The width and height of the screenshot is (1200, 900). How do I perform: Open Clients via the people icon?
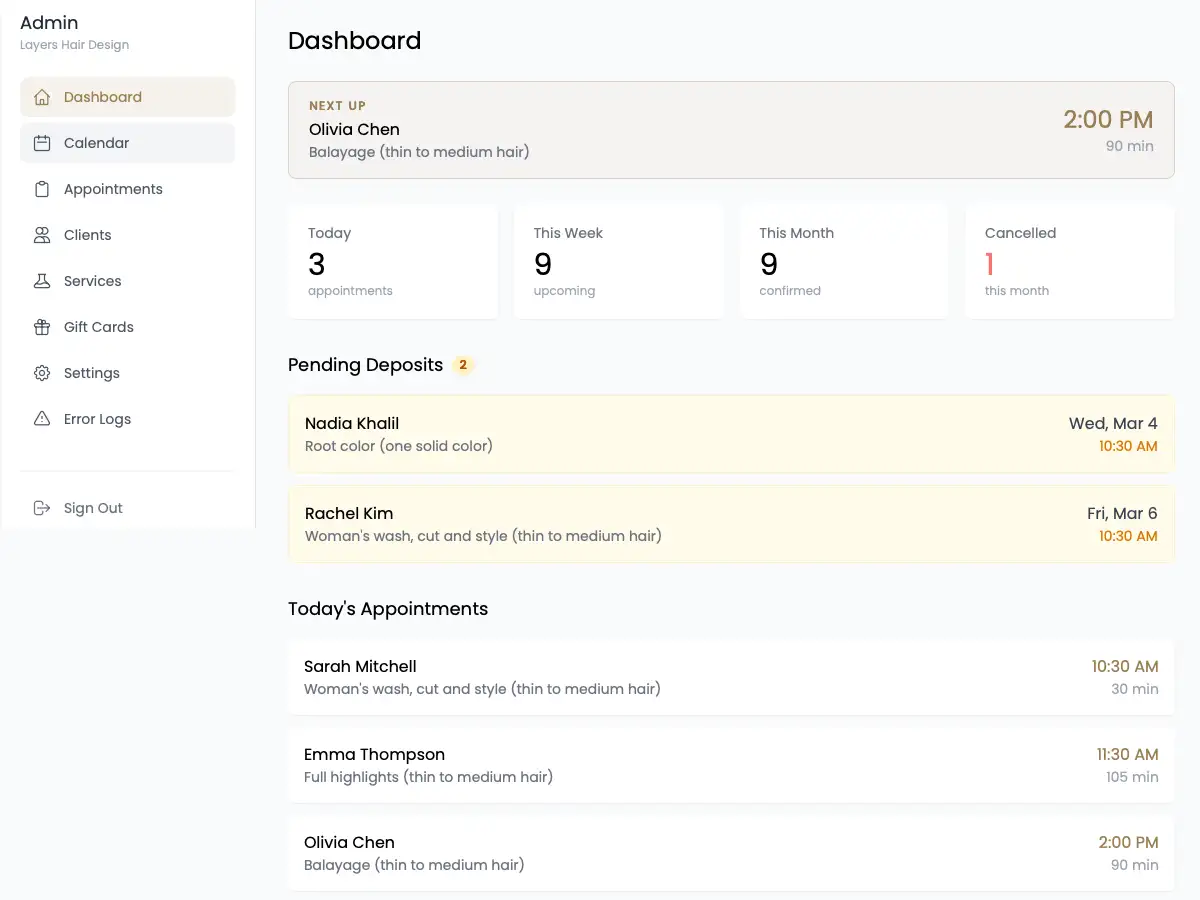[x=41, y=234]
